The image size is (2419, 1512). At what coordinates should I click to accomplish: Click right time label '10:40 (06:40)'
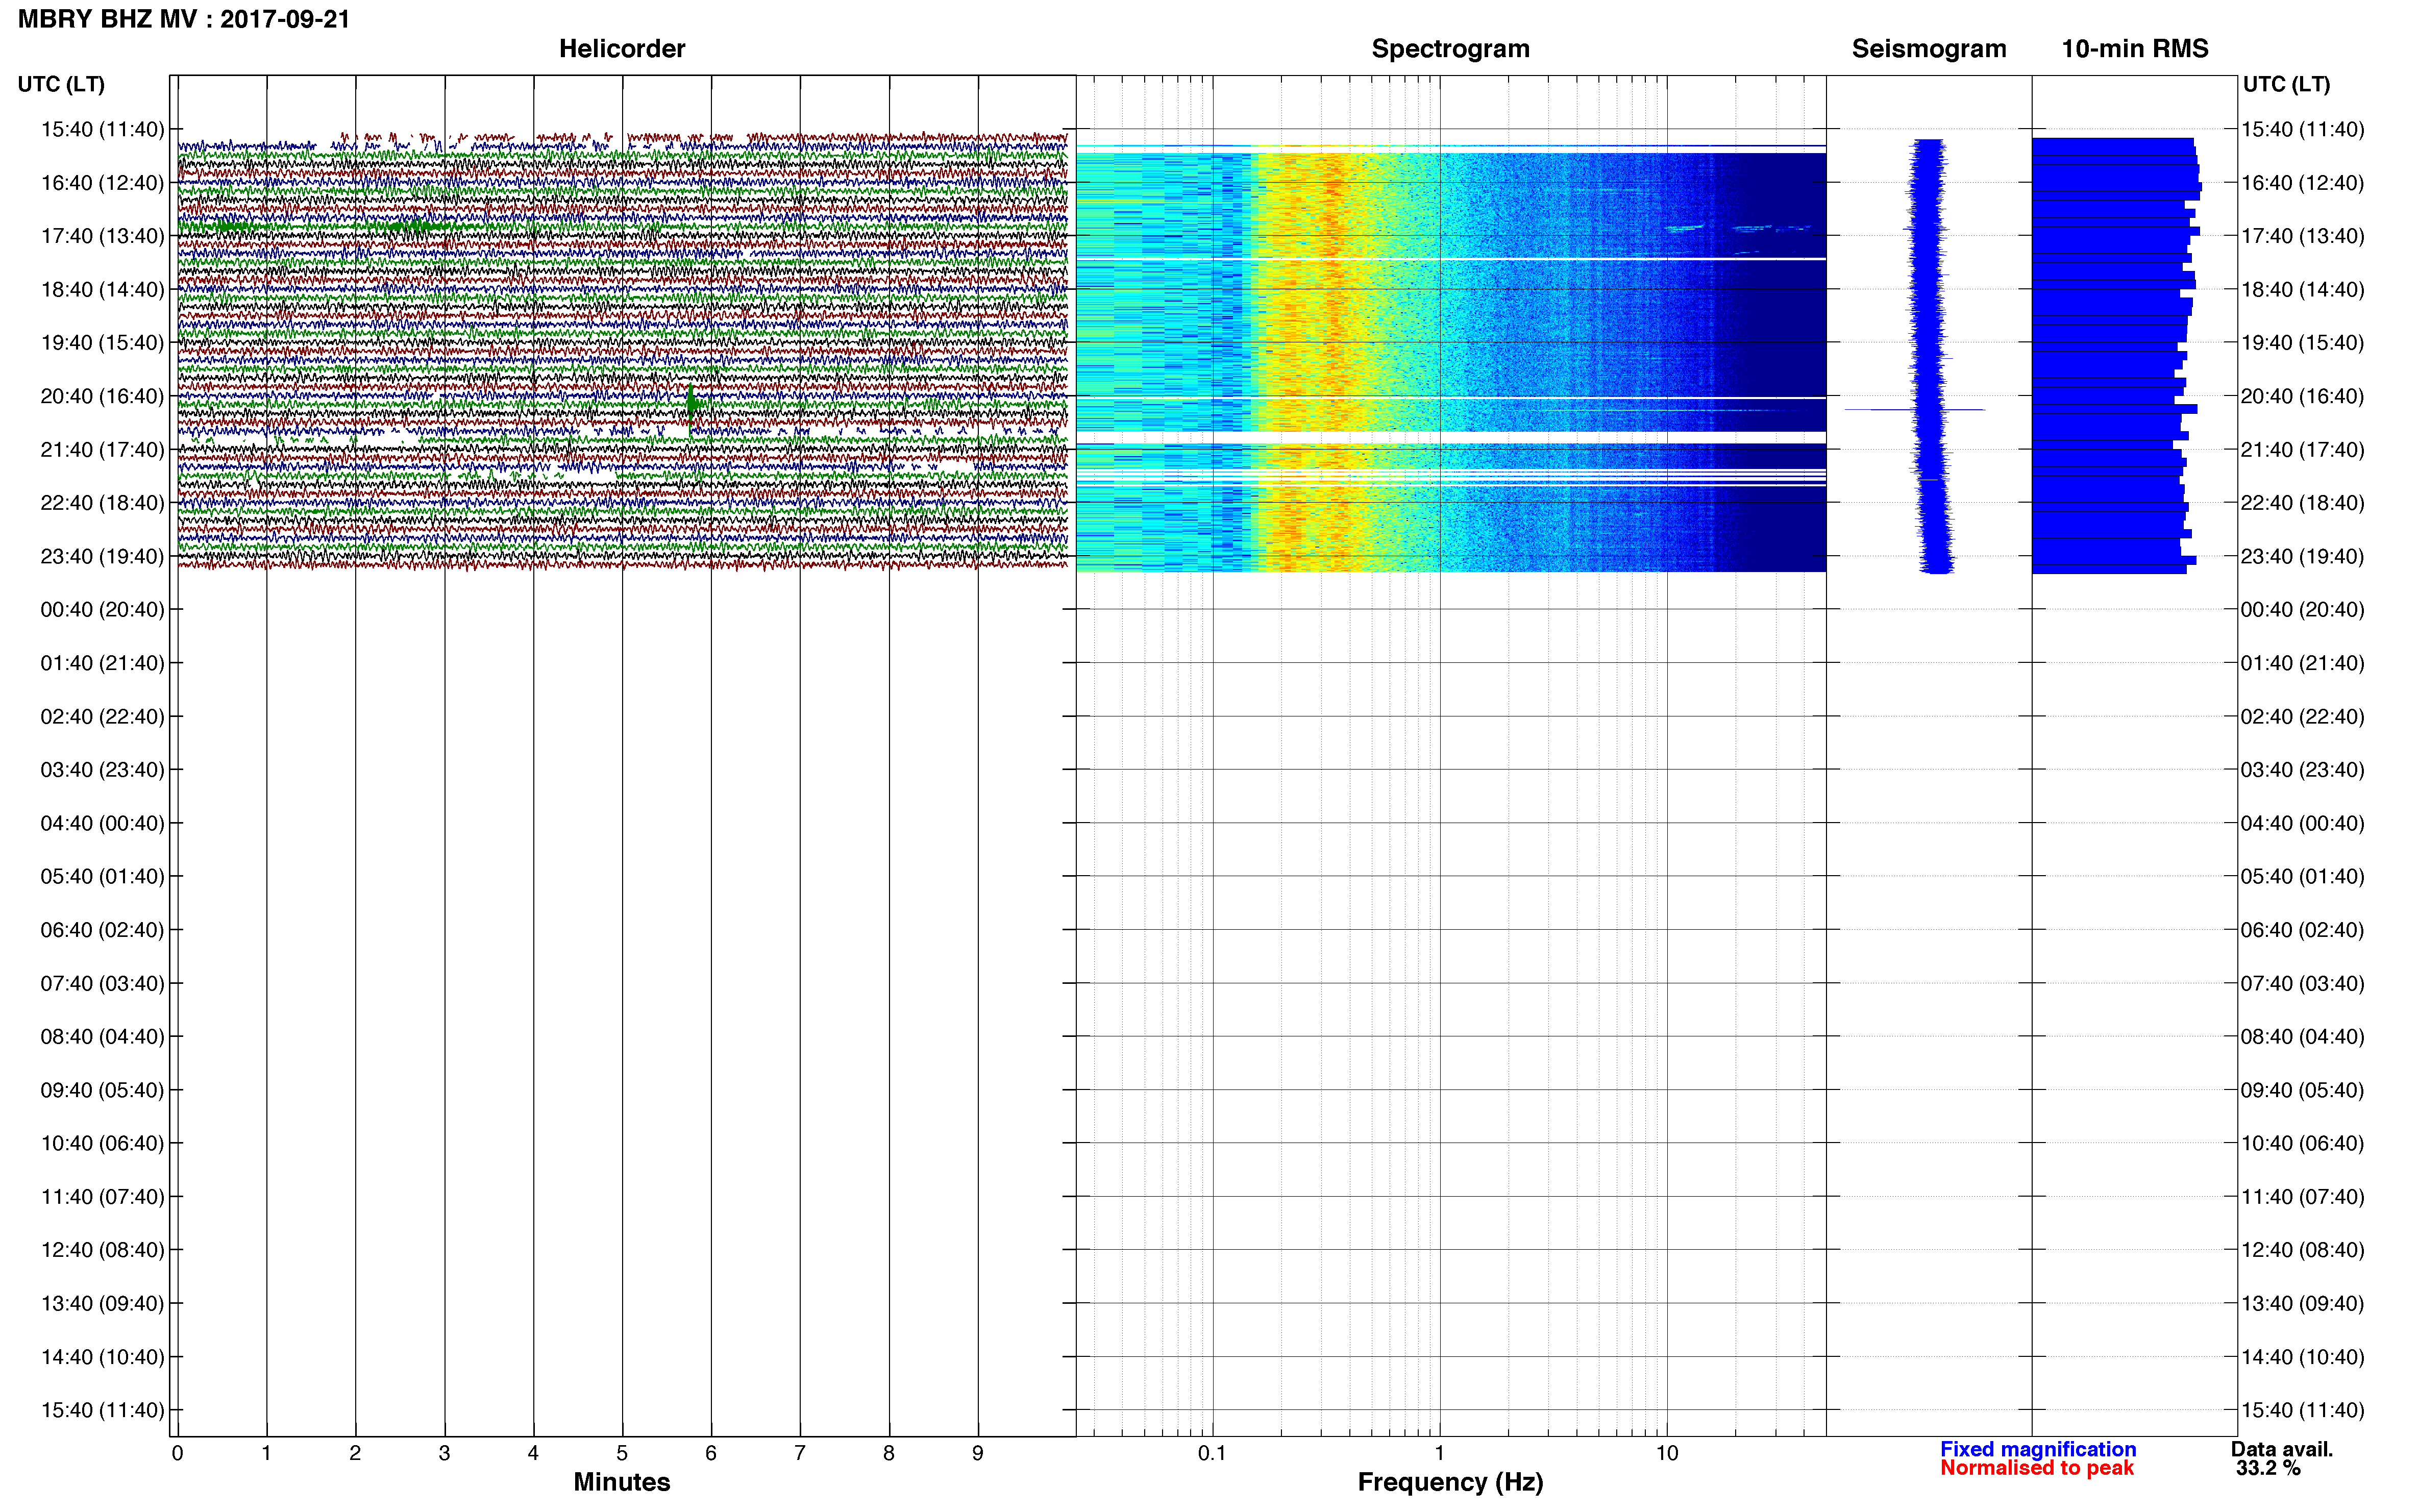coord(2302,1143)
